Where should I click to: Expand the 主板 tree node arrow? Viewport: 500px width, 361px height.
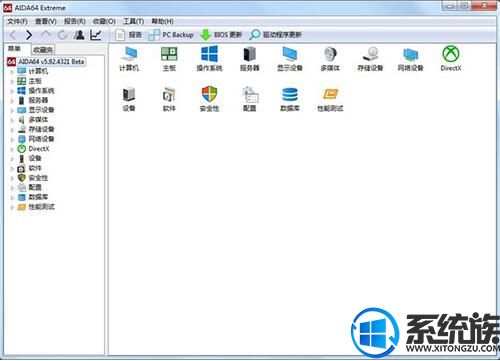(12, 81)
